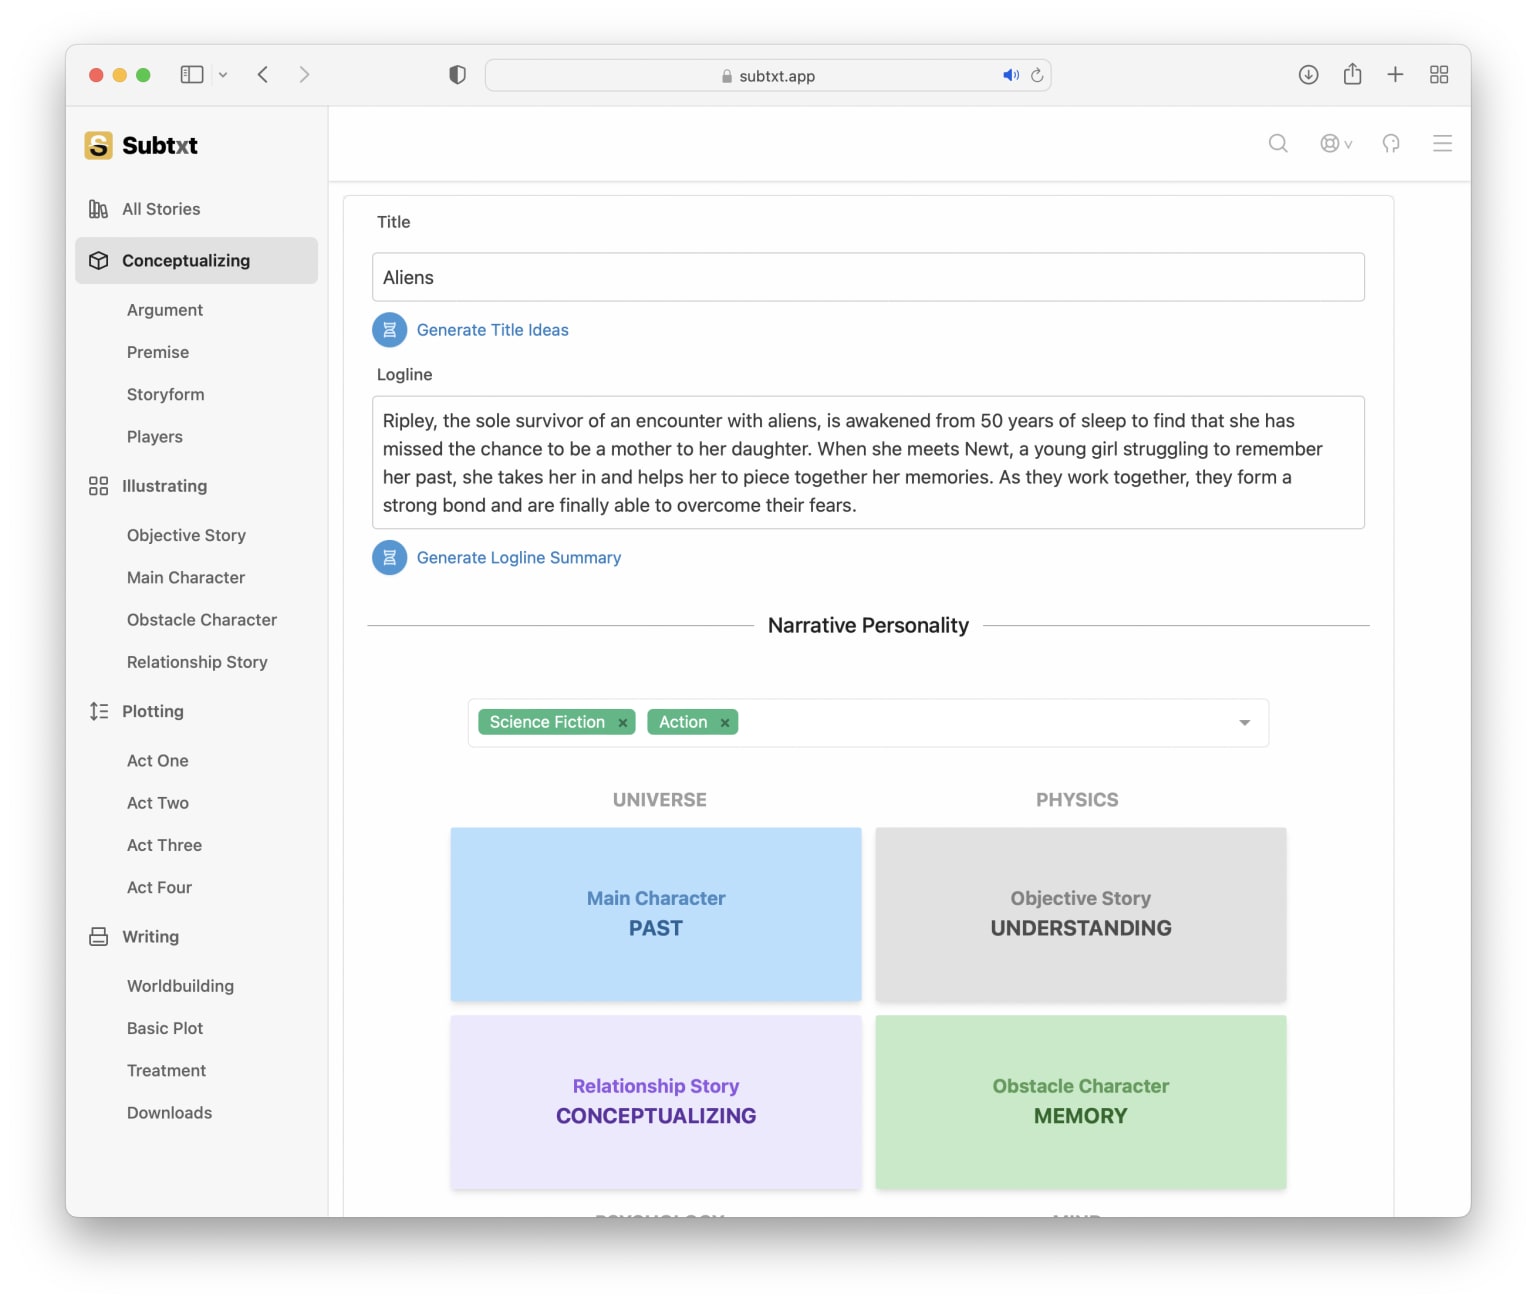Image resolution: width=1536 pixels, height=1304 pixels.
Task: Open Downloads page
Action: (170, 1113)
